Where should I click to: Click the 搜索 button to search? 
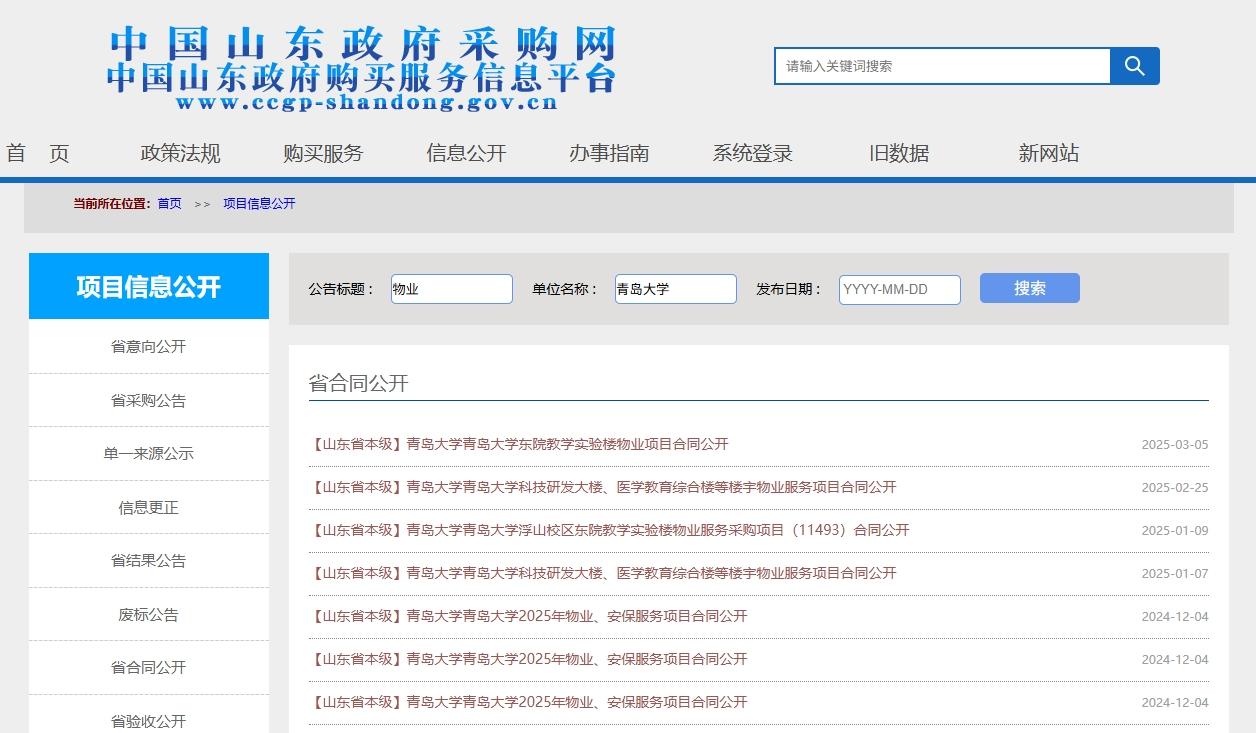1029,288
